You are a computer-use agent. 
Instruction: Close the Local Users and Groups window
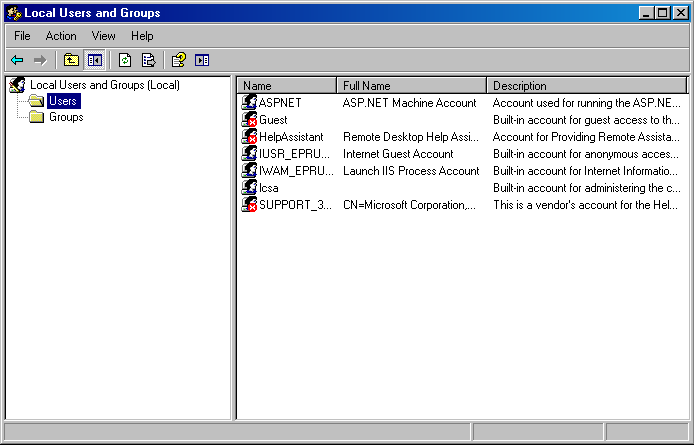(680, 13)
